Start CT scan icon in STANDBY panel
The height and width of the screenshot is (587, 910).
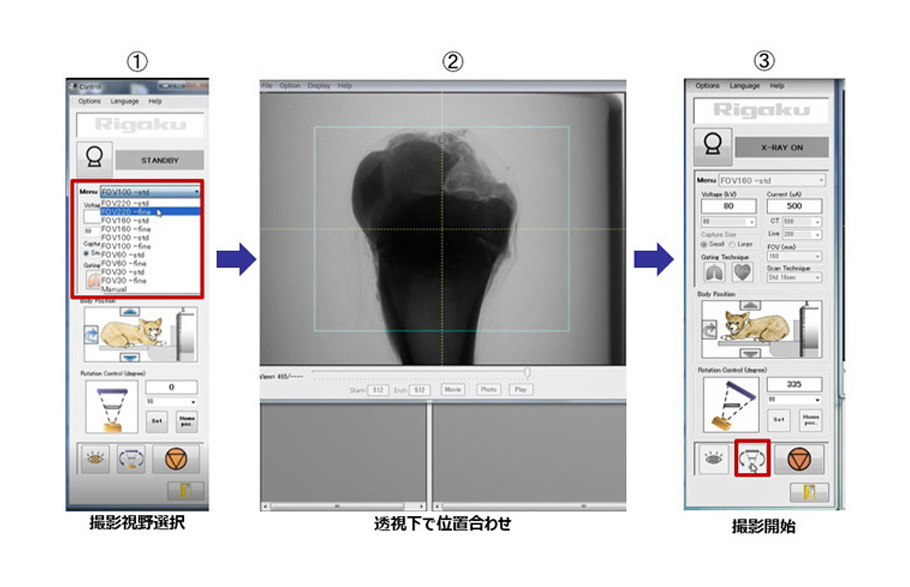(x=131, y=459)
